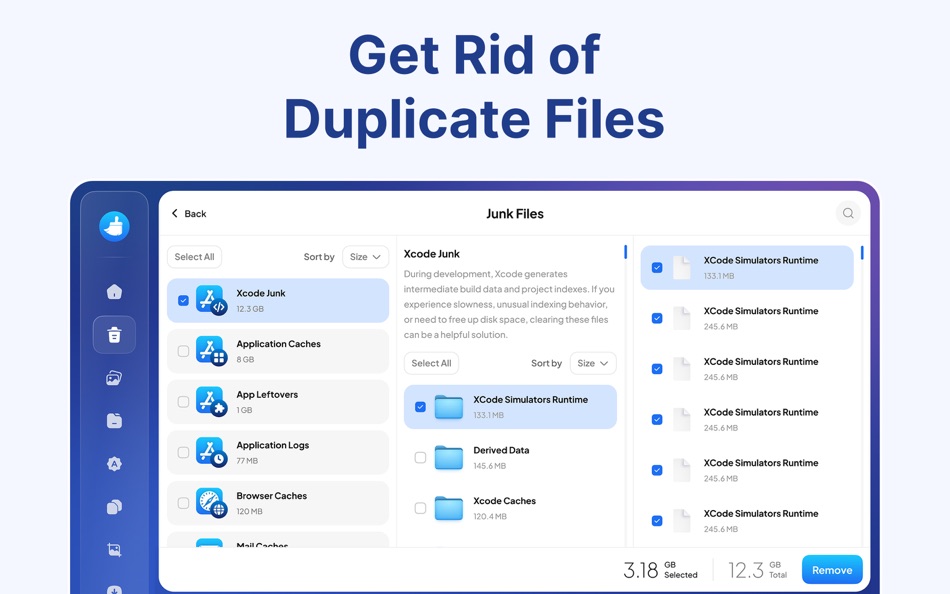Select the trash can Junk Files sidebar icon
Screen dimensions: 950x594
click(x=115, y=335)
